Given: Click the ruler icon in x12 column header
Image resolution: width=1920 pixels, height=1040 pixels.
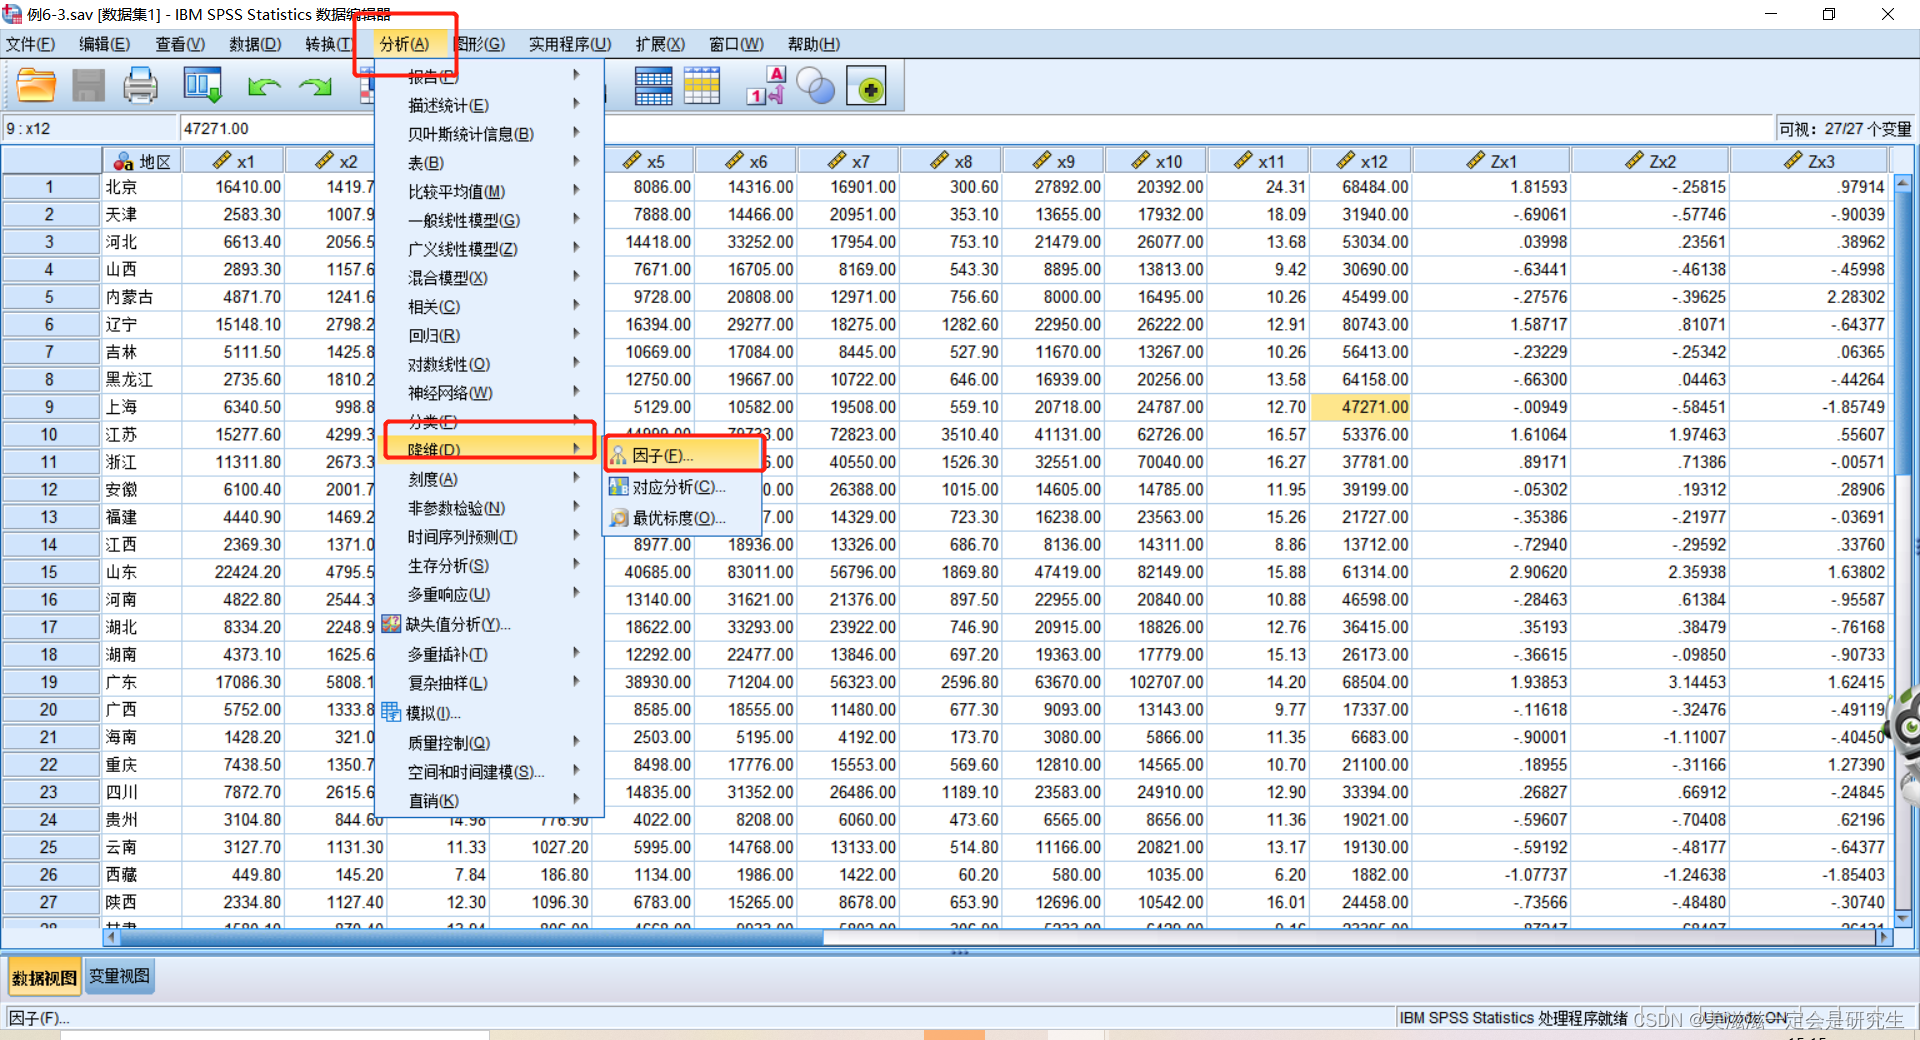Looking at the screenshot, I should pos(1346,160).
